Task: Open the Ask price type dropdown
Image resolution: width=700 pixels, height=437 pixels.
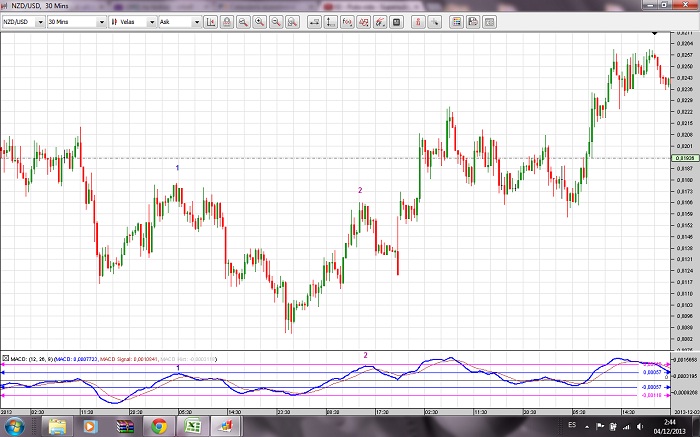Action: pos(178,21)
